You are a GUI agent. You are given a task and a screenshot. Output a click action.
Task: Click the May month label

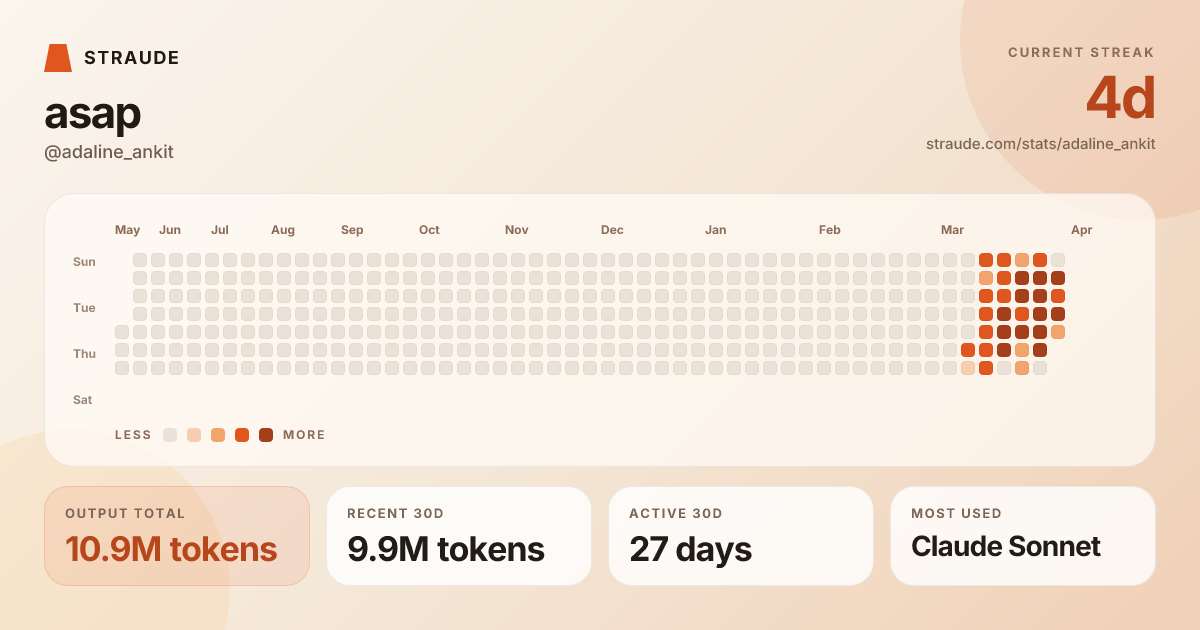point(128,230)
